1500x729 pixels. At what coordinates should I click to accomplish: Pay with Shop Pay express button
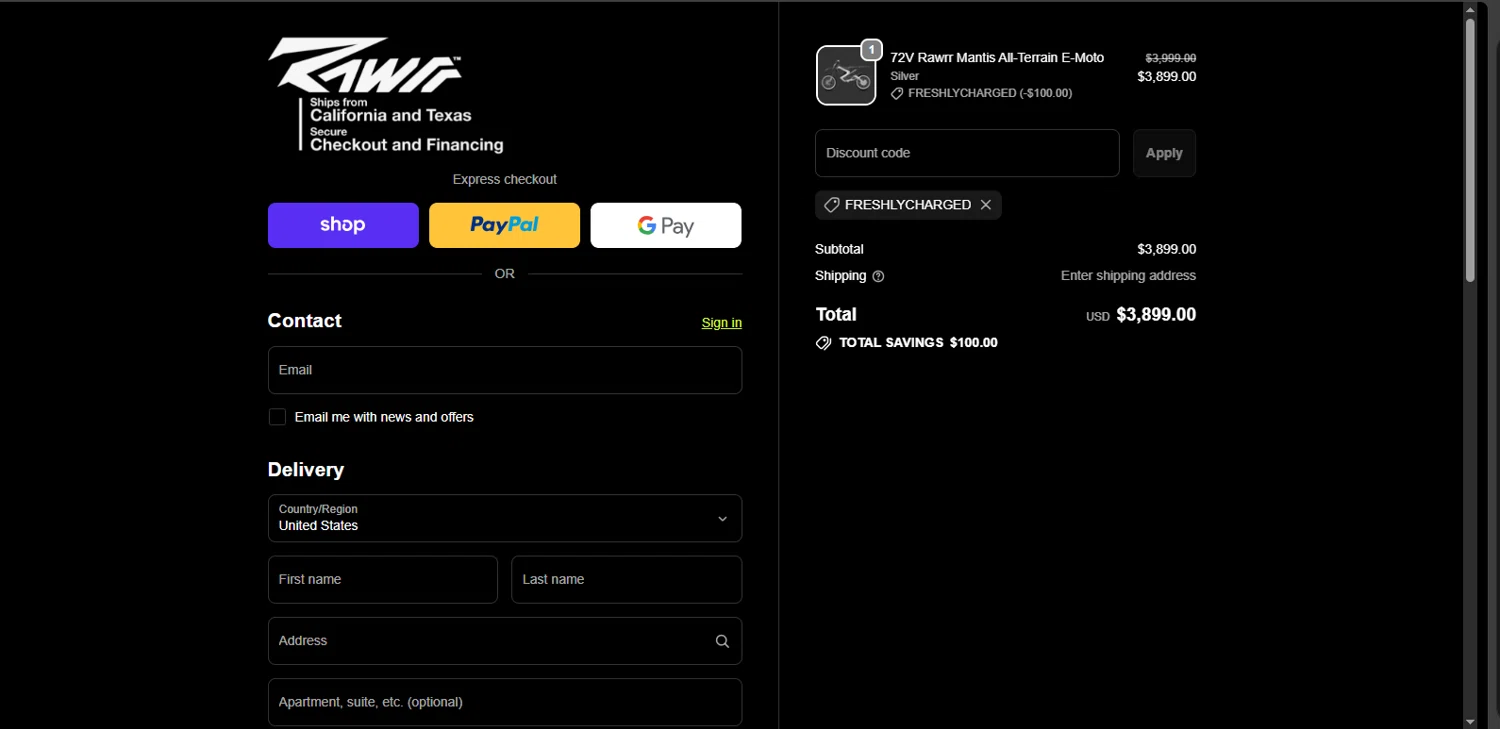pos(343,225)
